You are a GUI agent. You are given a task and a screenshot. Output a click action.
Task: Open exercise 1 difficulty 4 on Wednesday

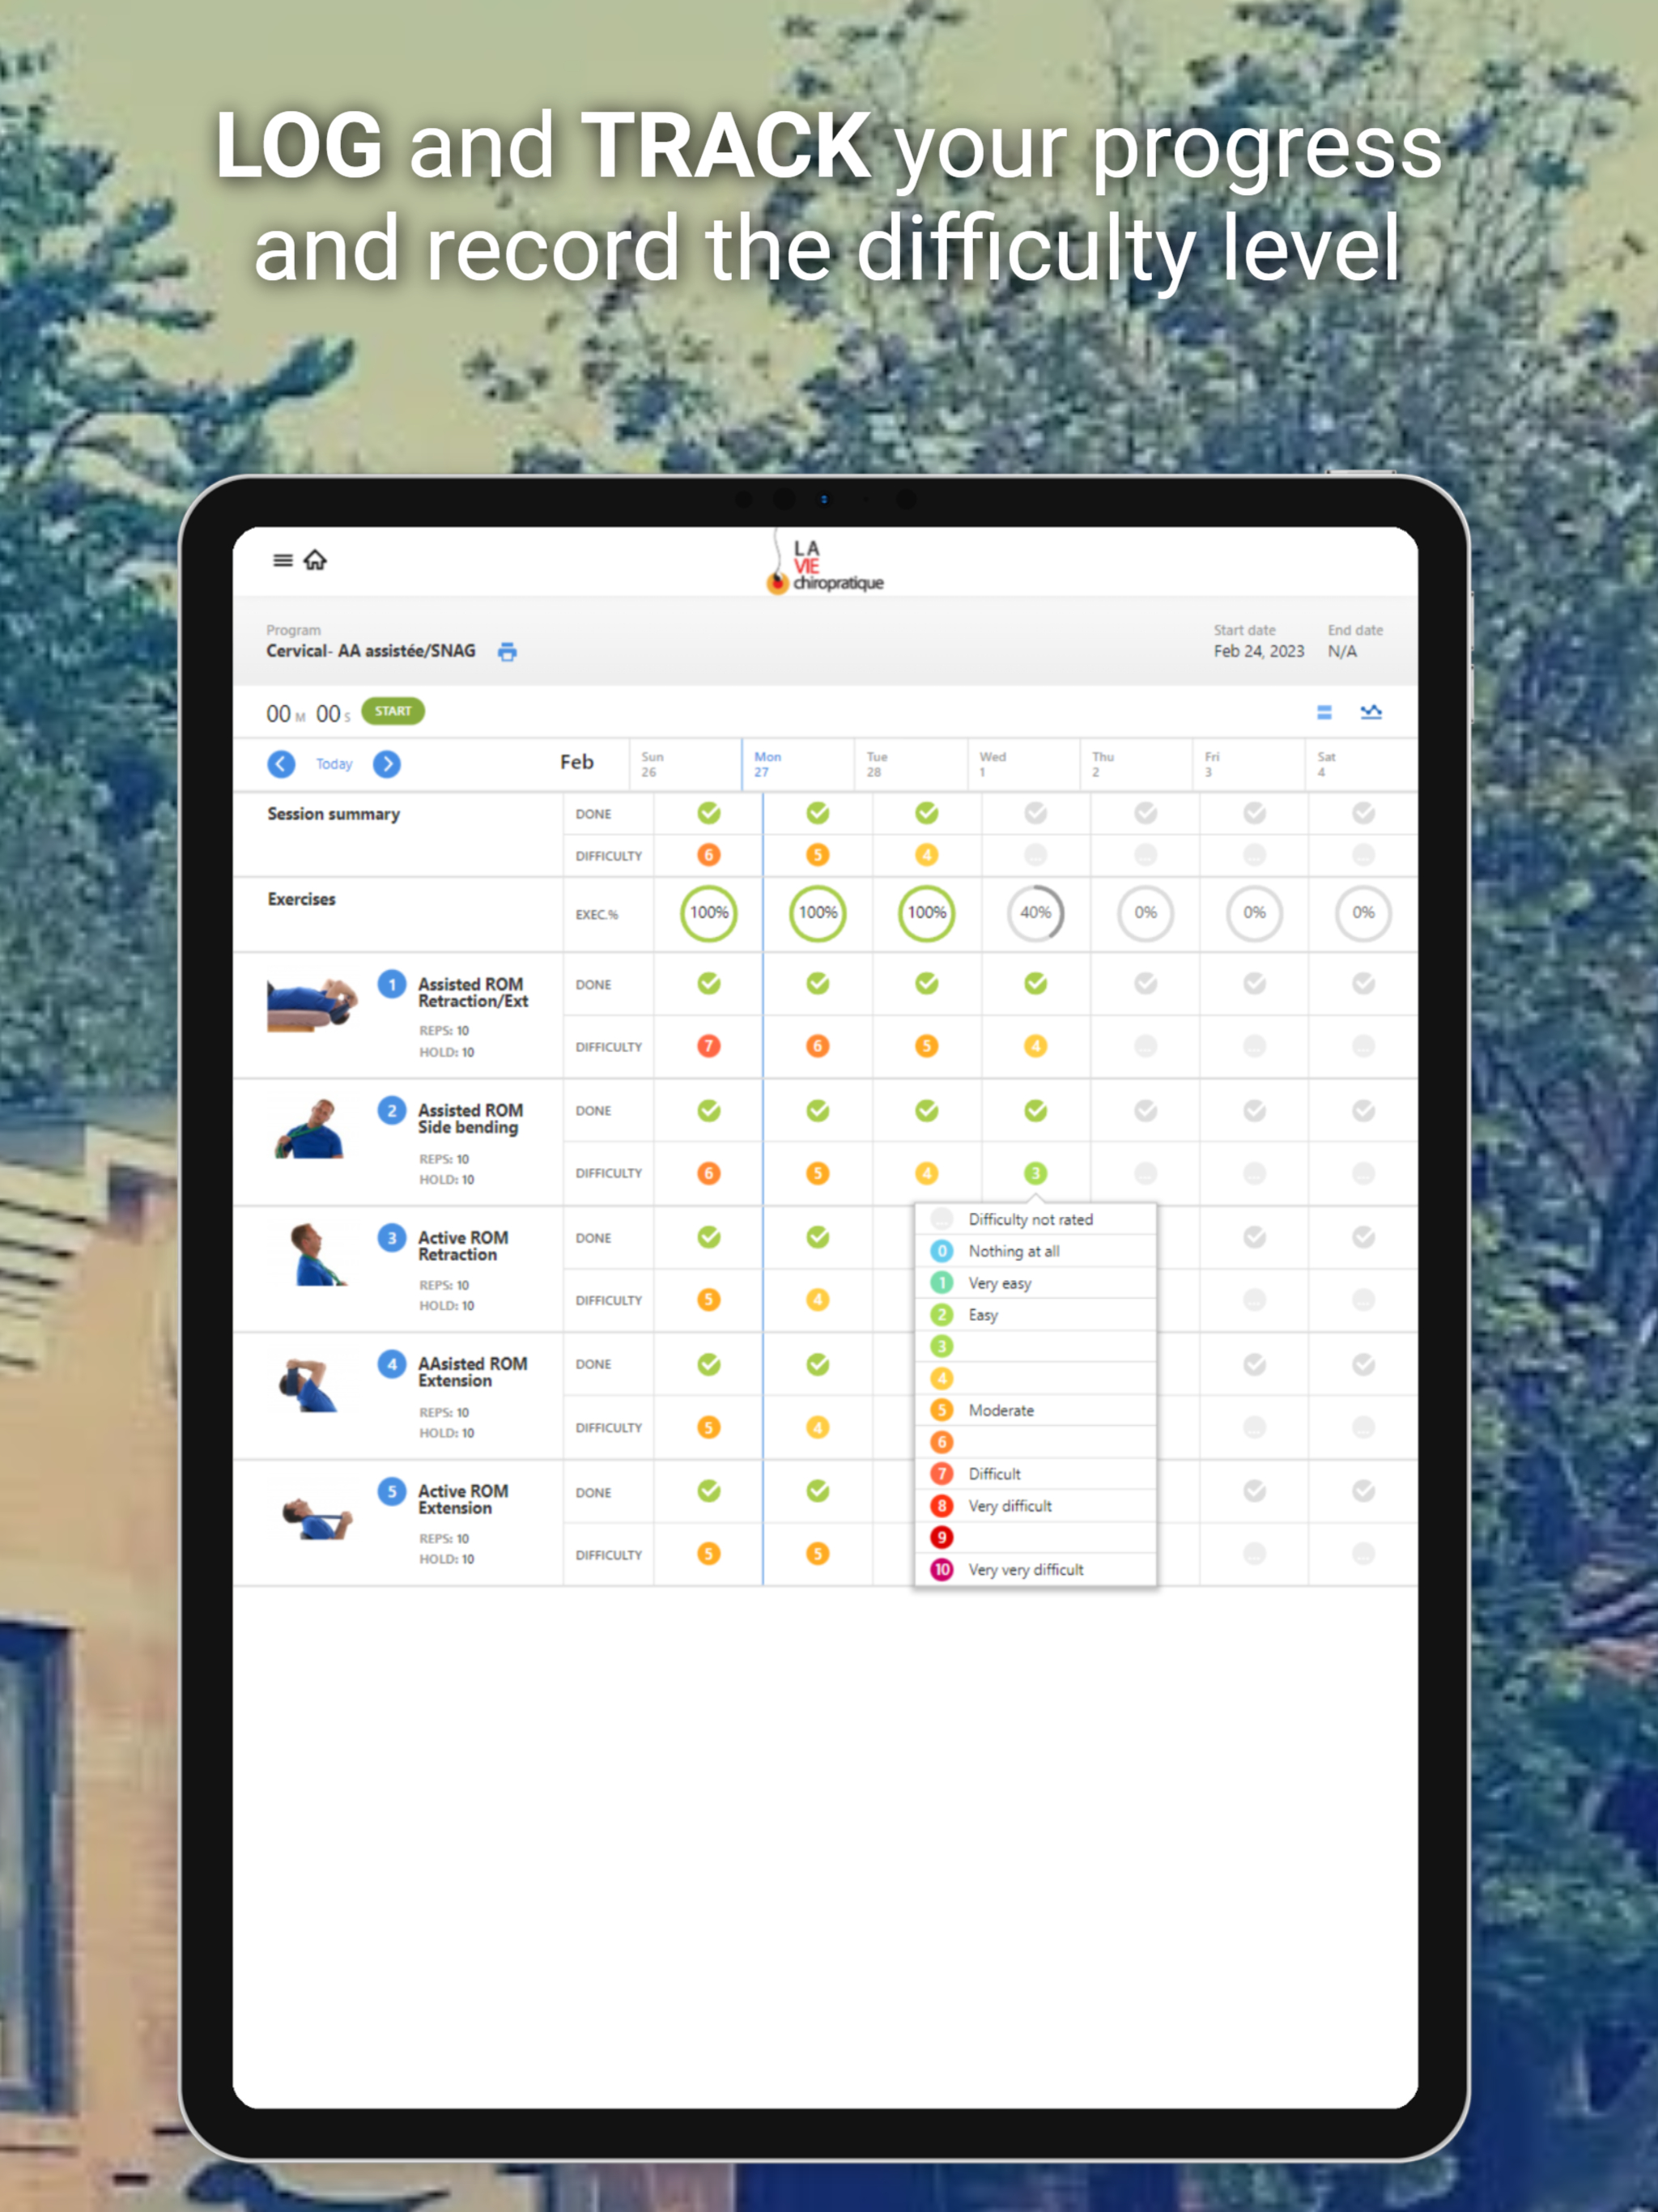(x=1036, y=1046)
